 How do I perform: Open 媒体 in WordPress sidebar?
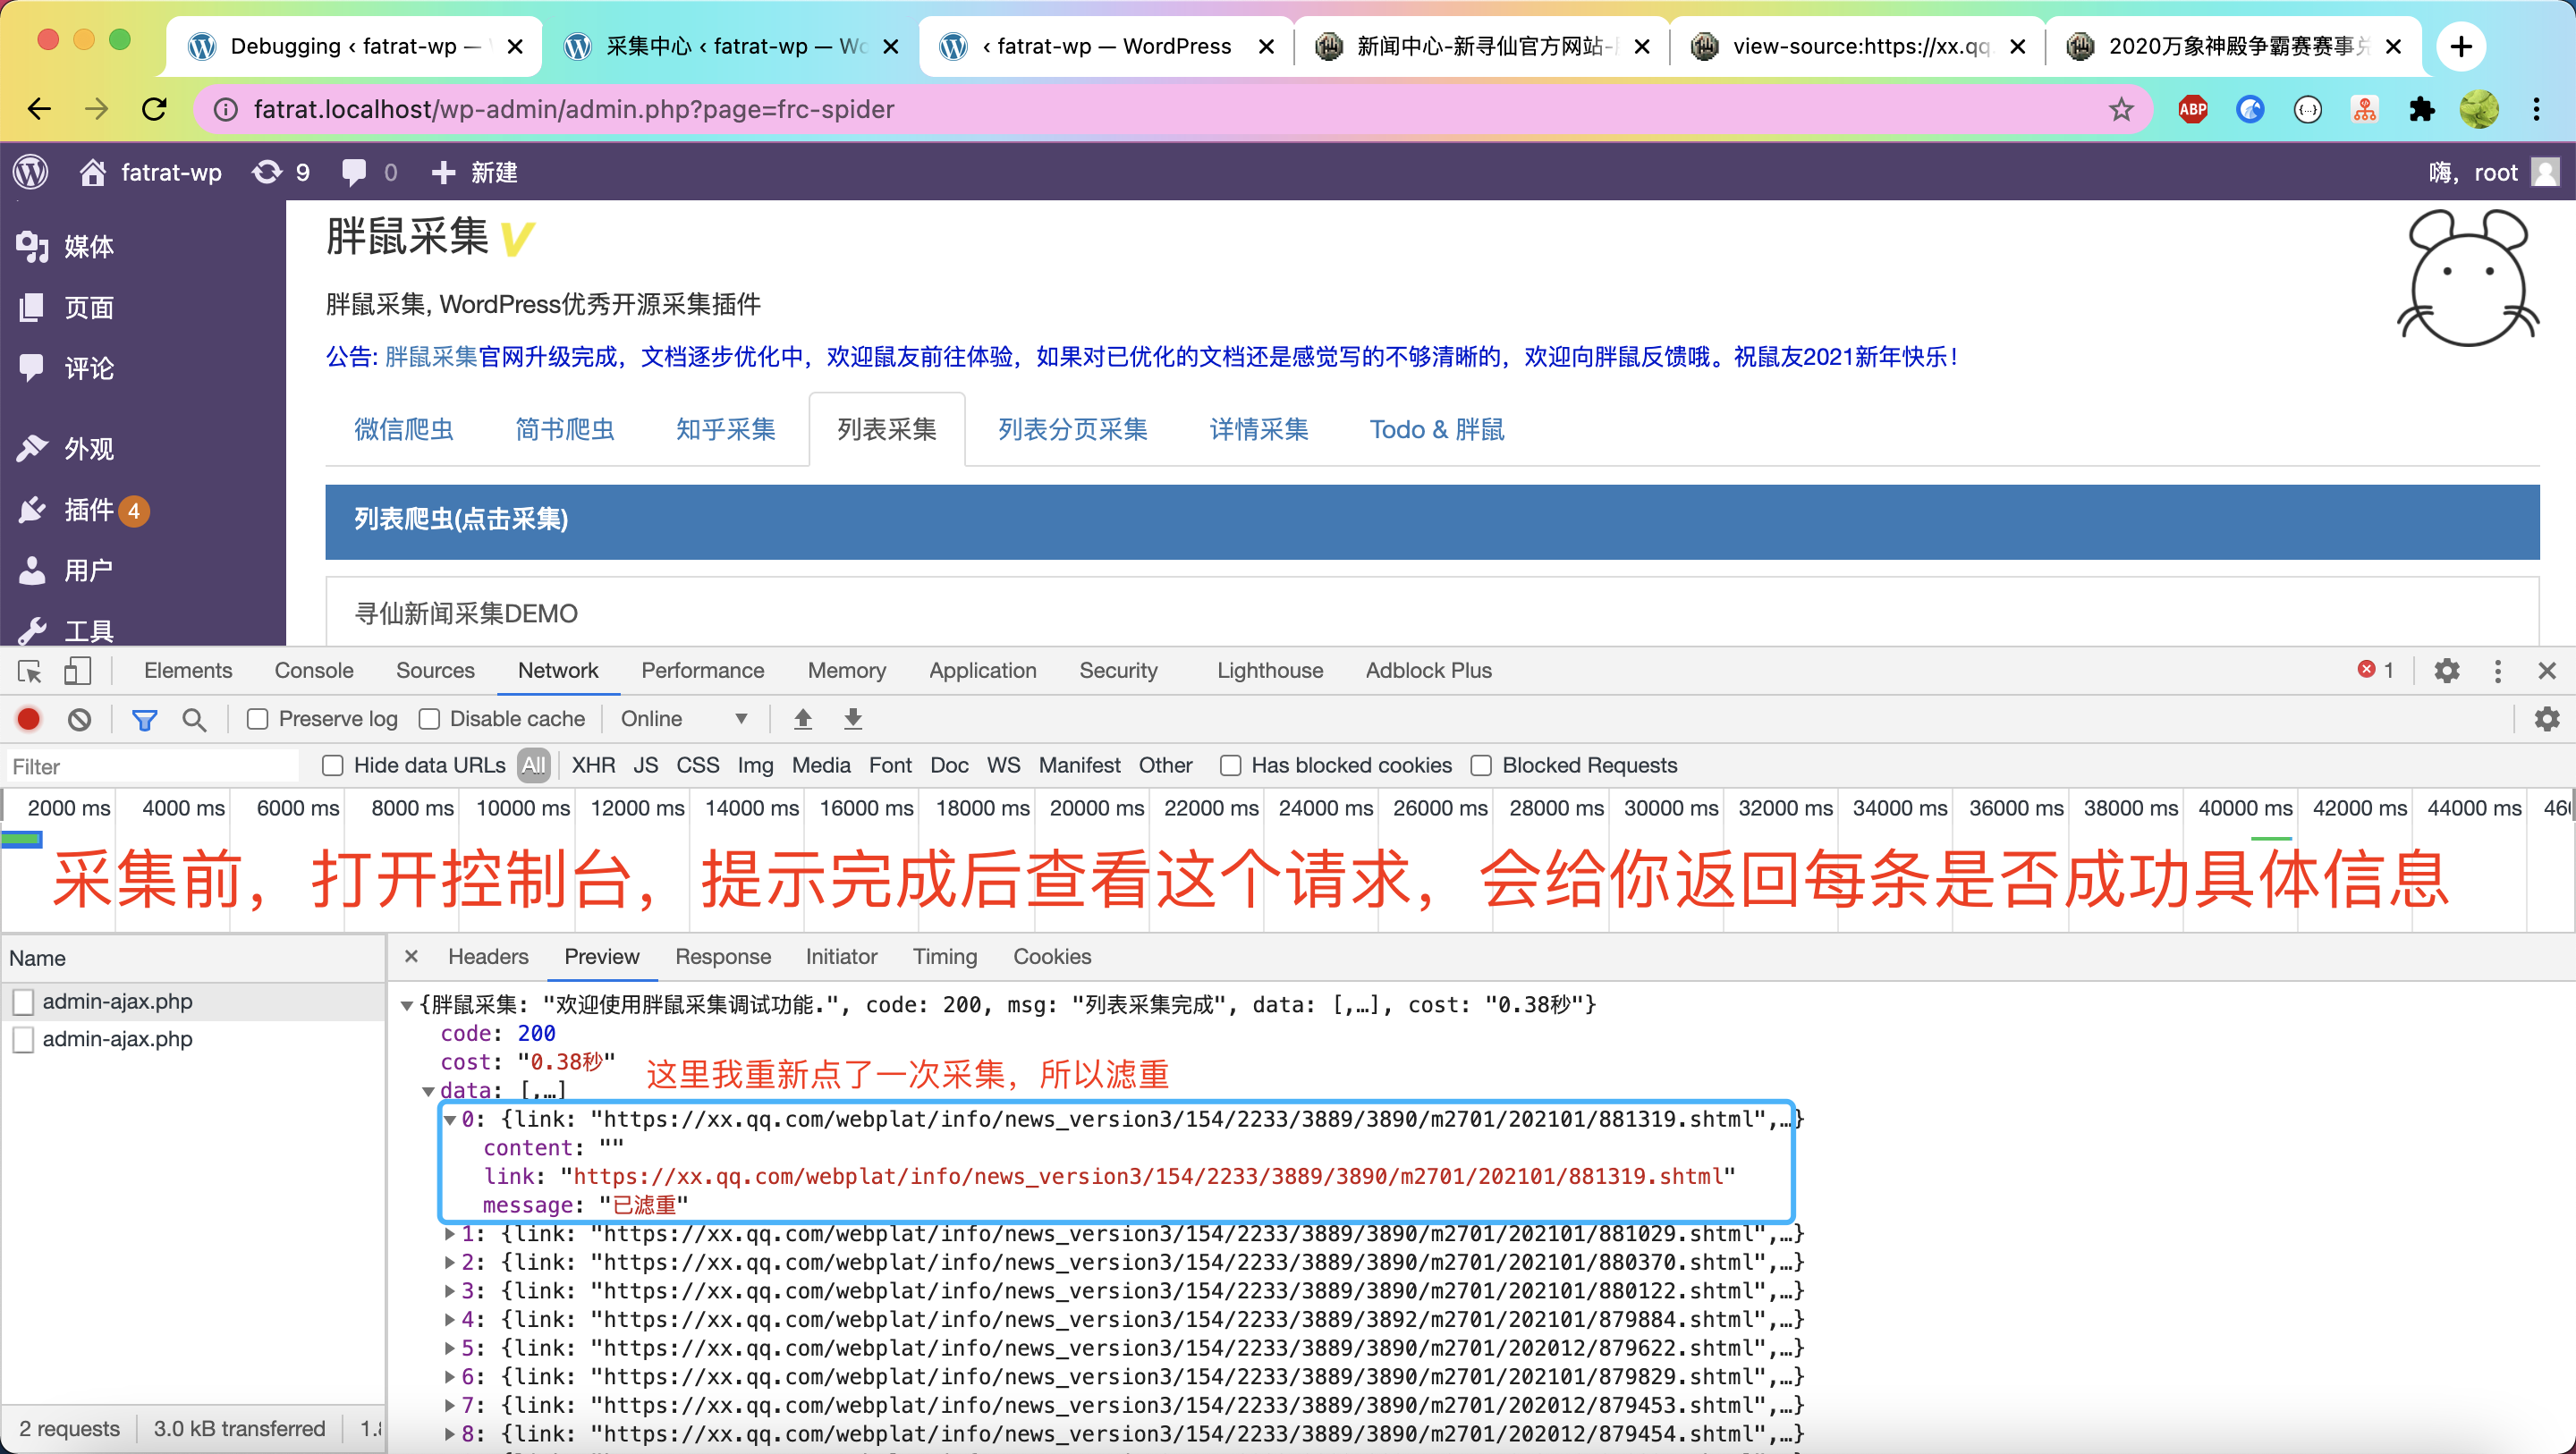coord(88,247)
